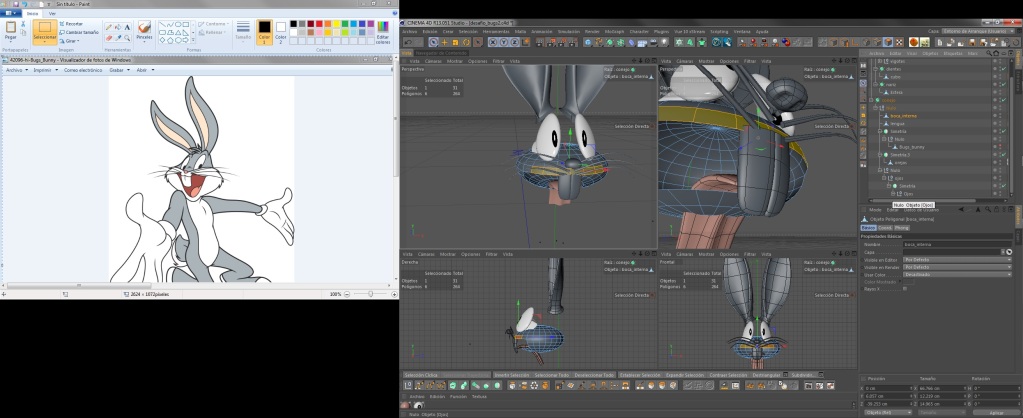Click the Seleccionar button in Paint
Viewport: 1023px width, 418px height.
[45, 32]
